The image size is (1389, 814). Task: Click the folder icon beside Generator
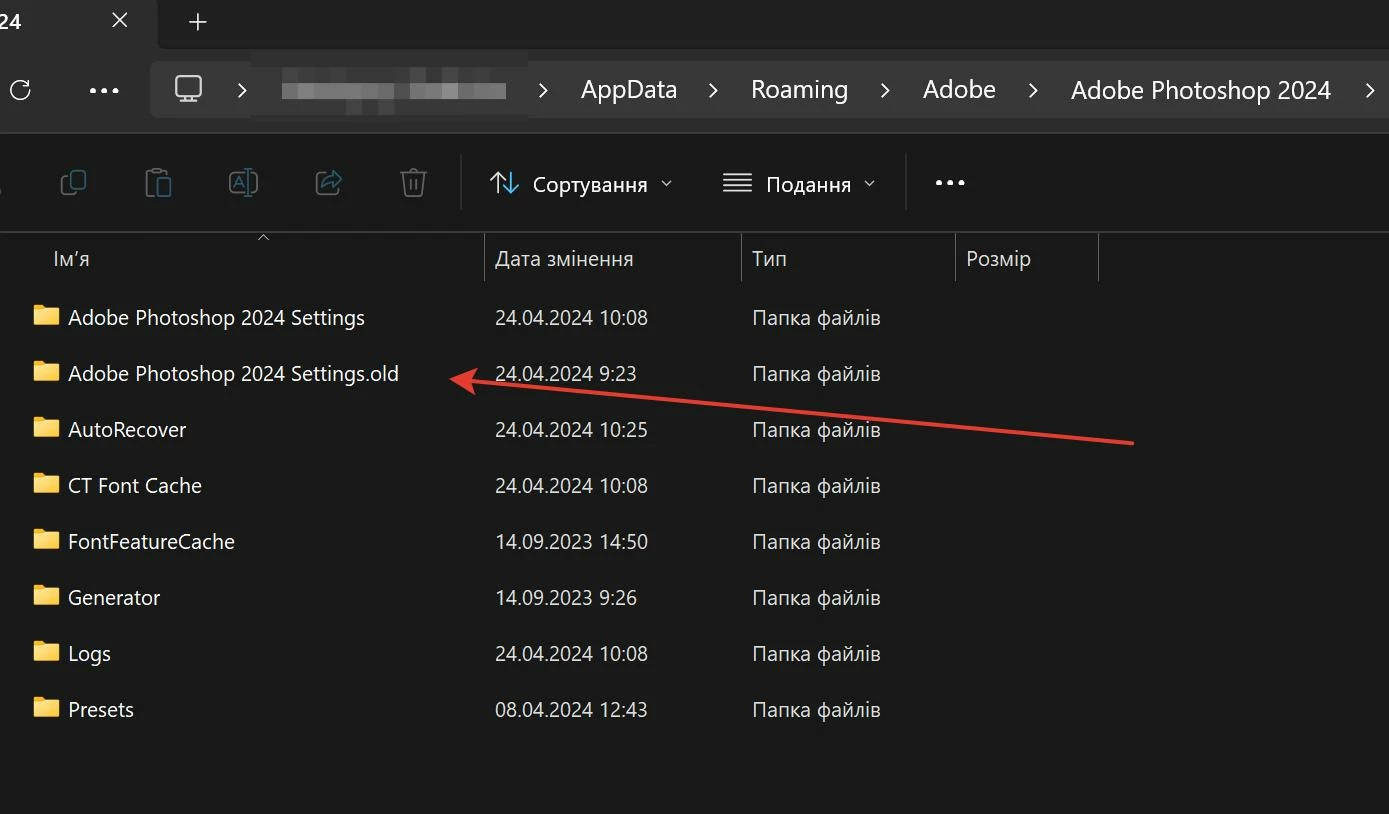tap(46, 596)
